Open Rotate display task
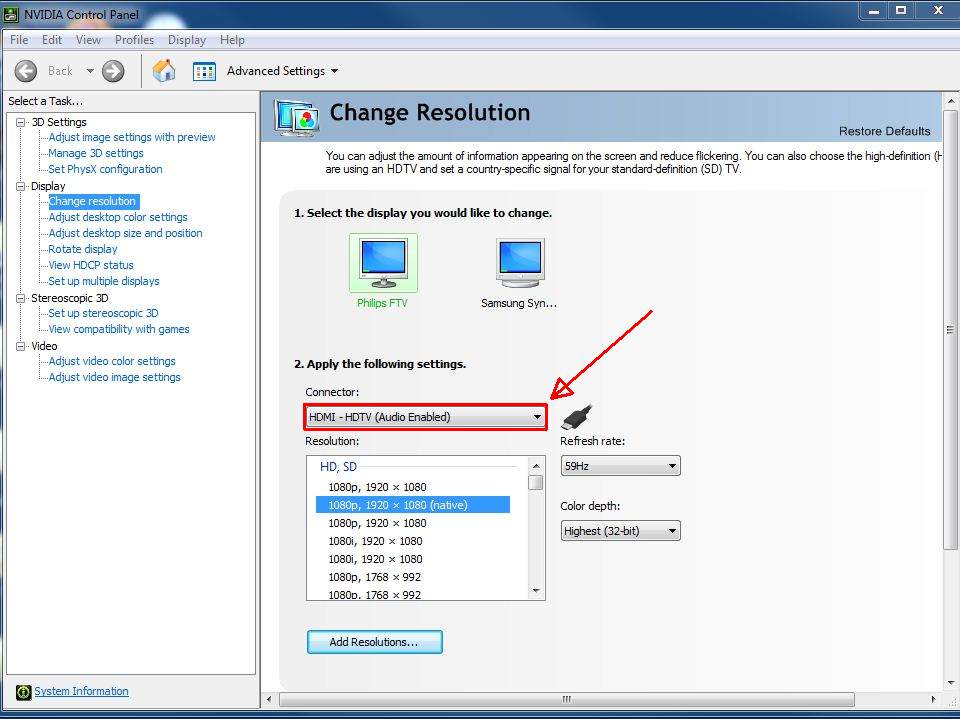 coord(83,249)
